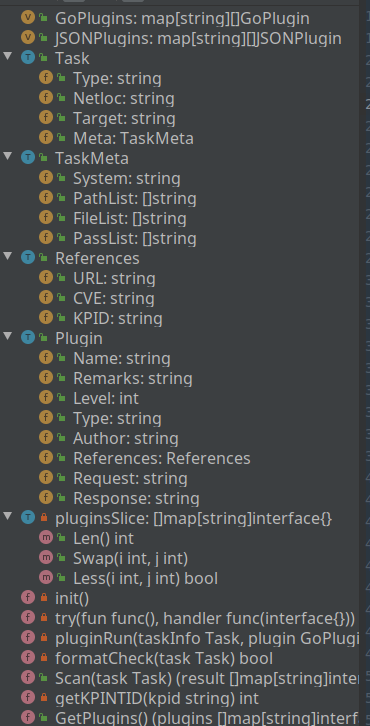Image resolution: width=370 pixels, height=726 pixels.
Task: Select the getKPINTID(kpid string) int function
Action: tap(157, 698)
